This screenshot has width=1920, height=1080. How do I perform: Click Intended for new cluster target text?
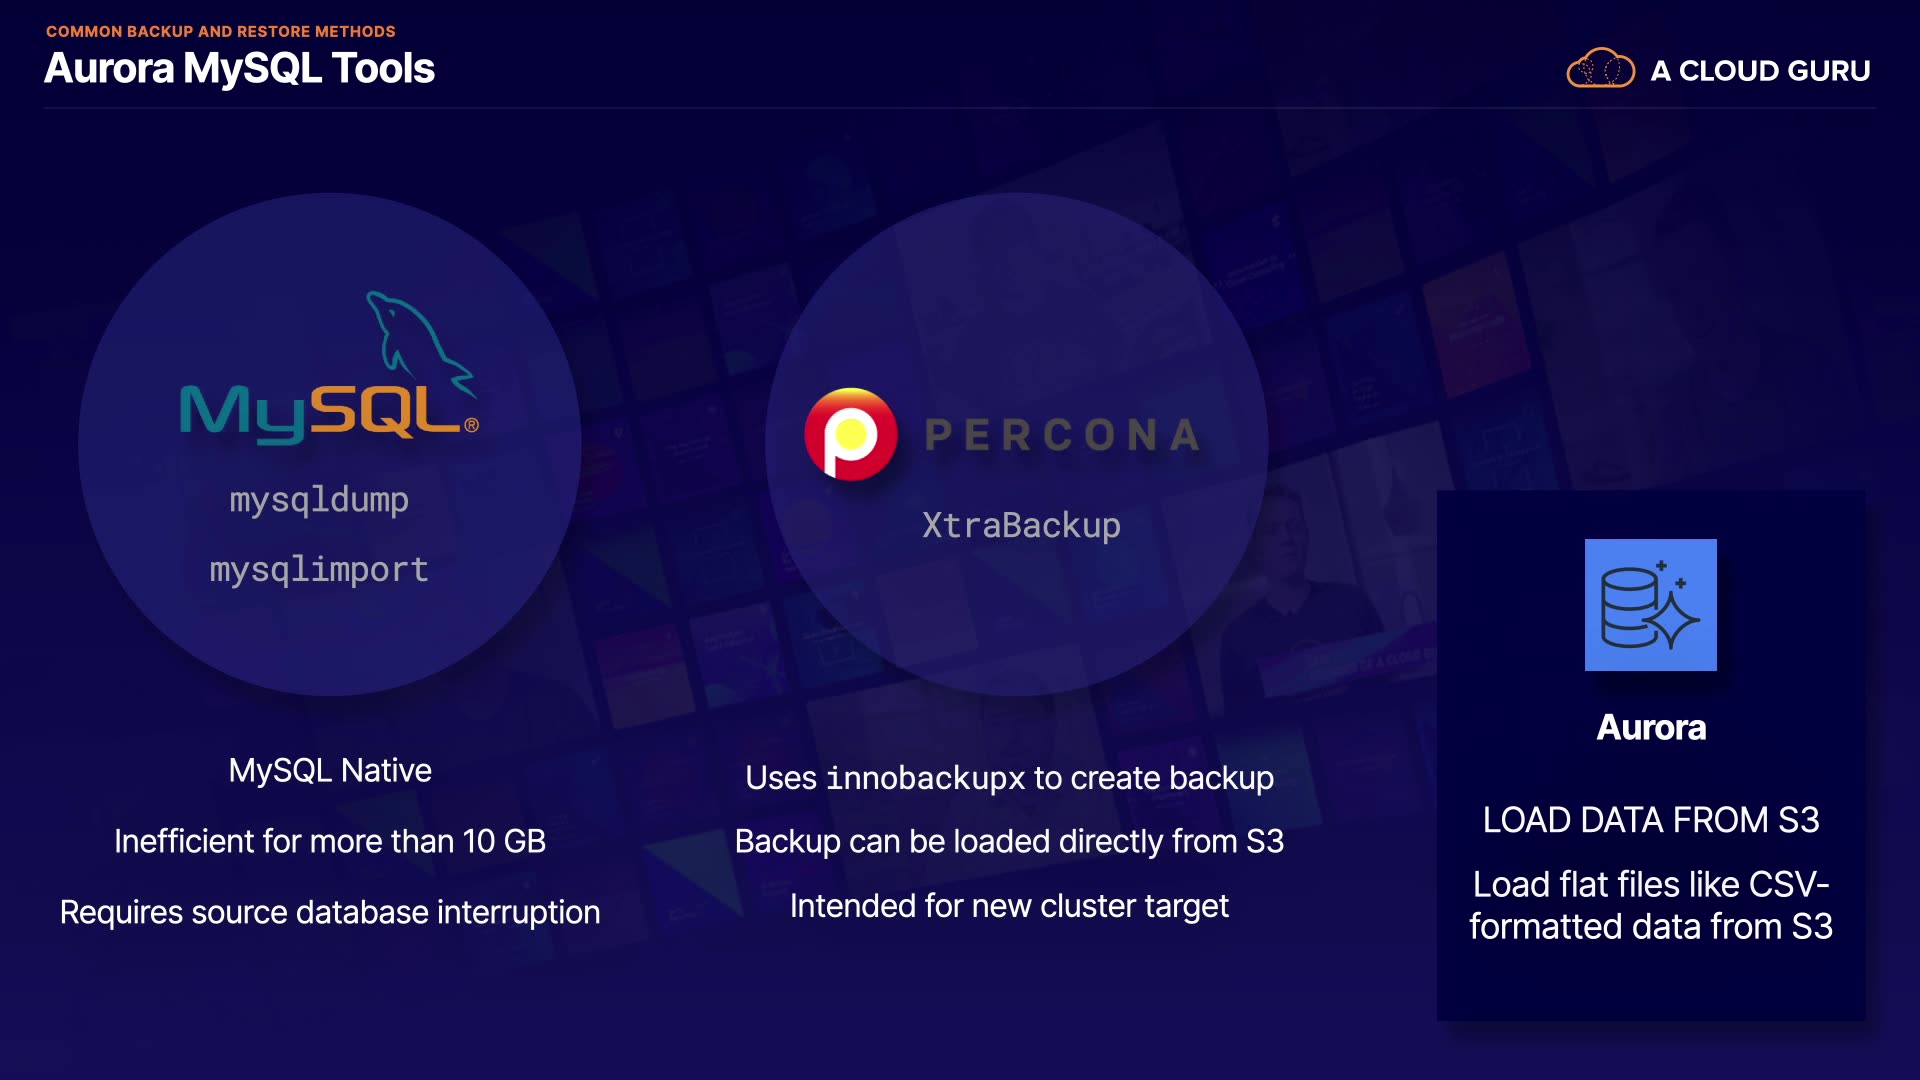1009,906
